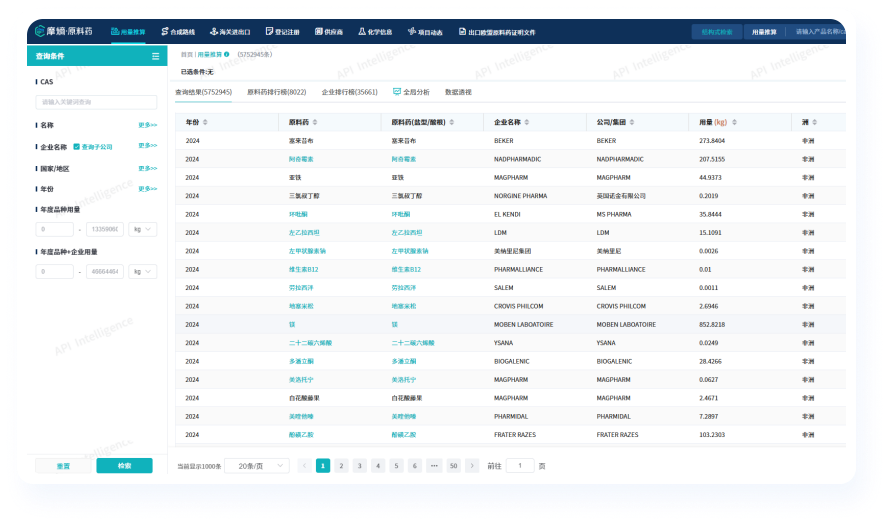Viewport: 889px width, 525px height.
Task: Click the previous page arrow in pagination
Action: coord(304,465)
